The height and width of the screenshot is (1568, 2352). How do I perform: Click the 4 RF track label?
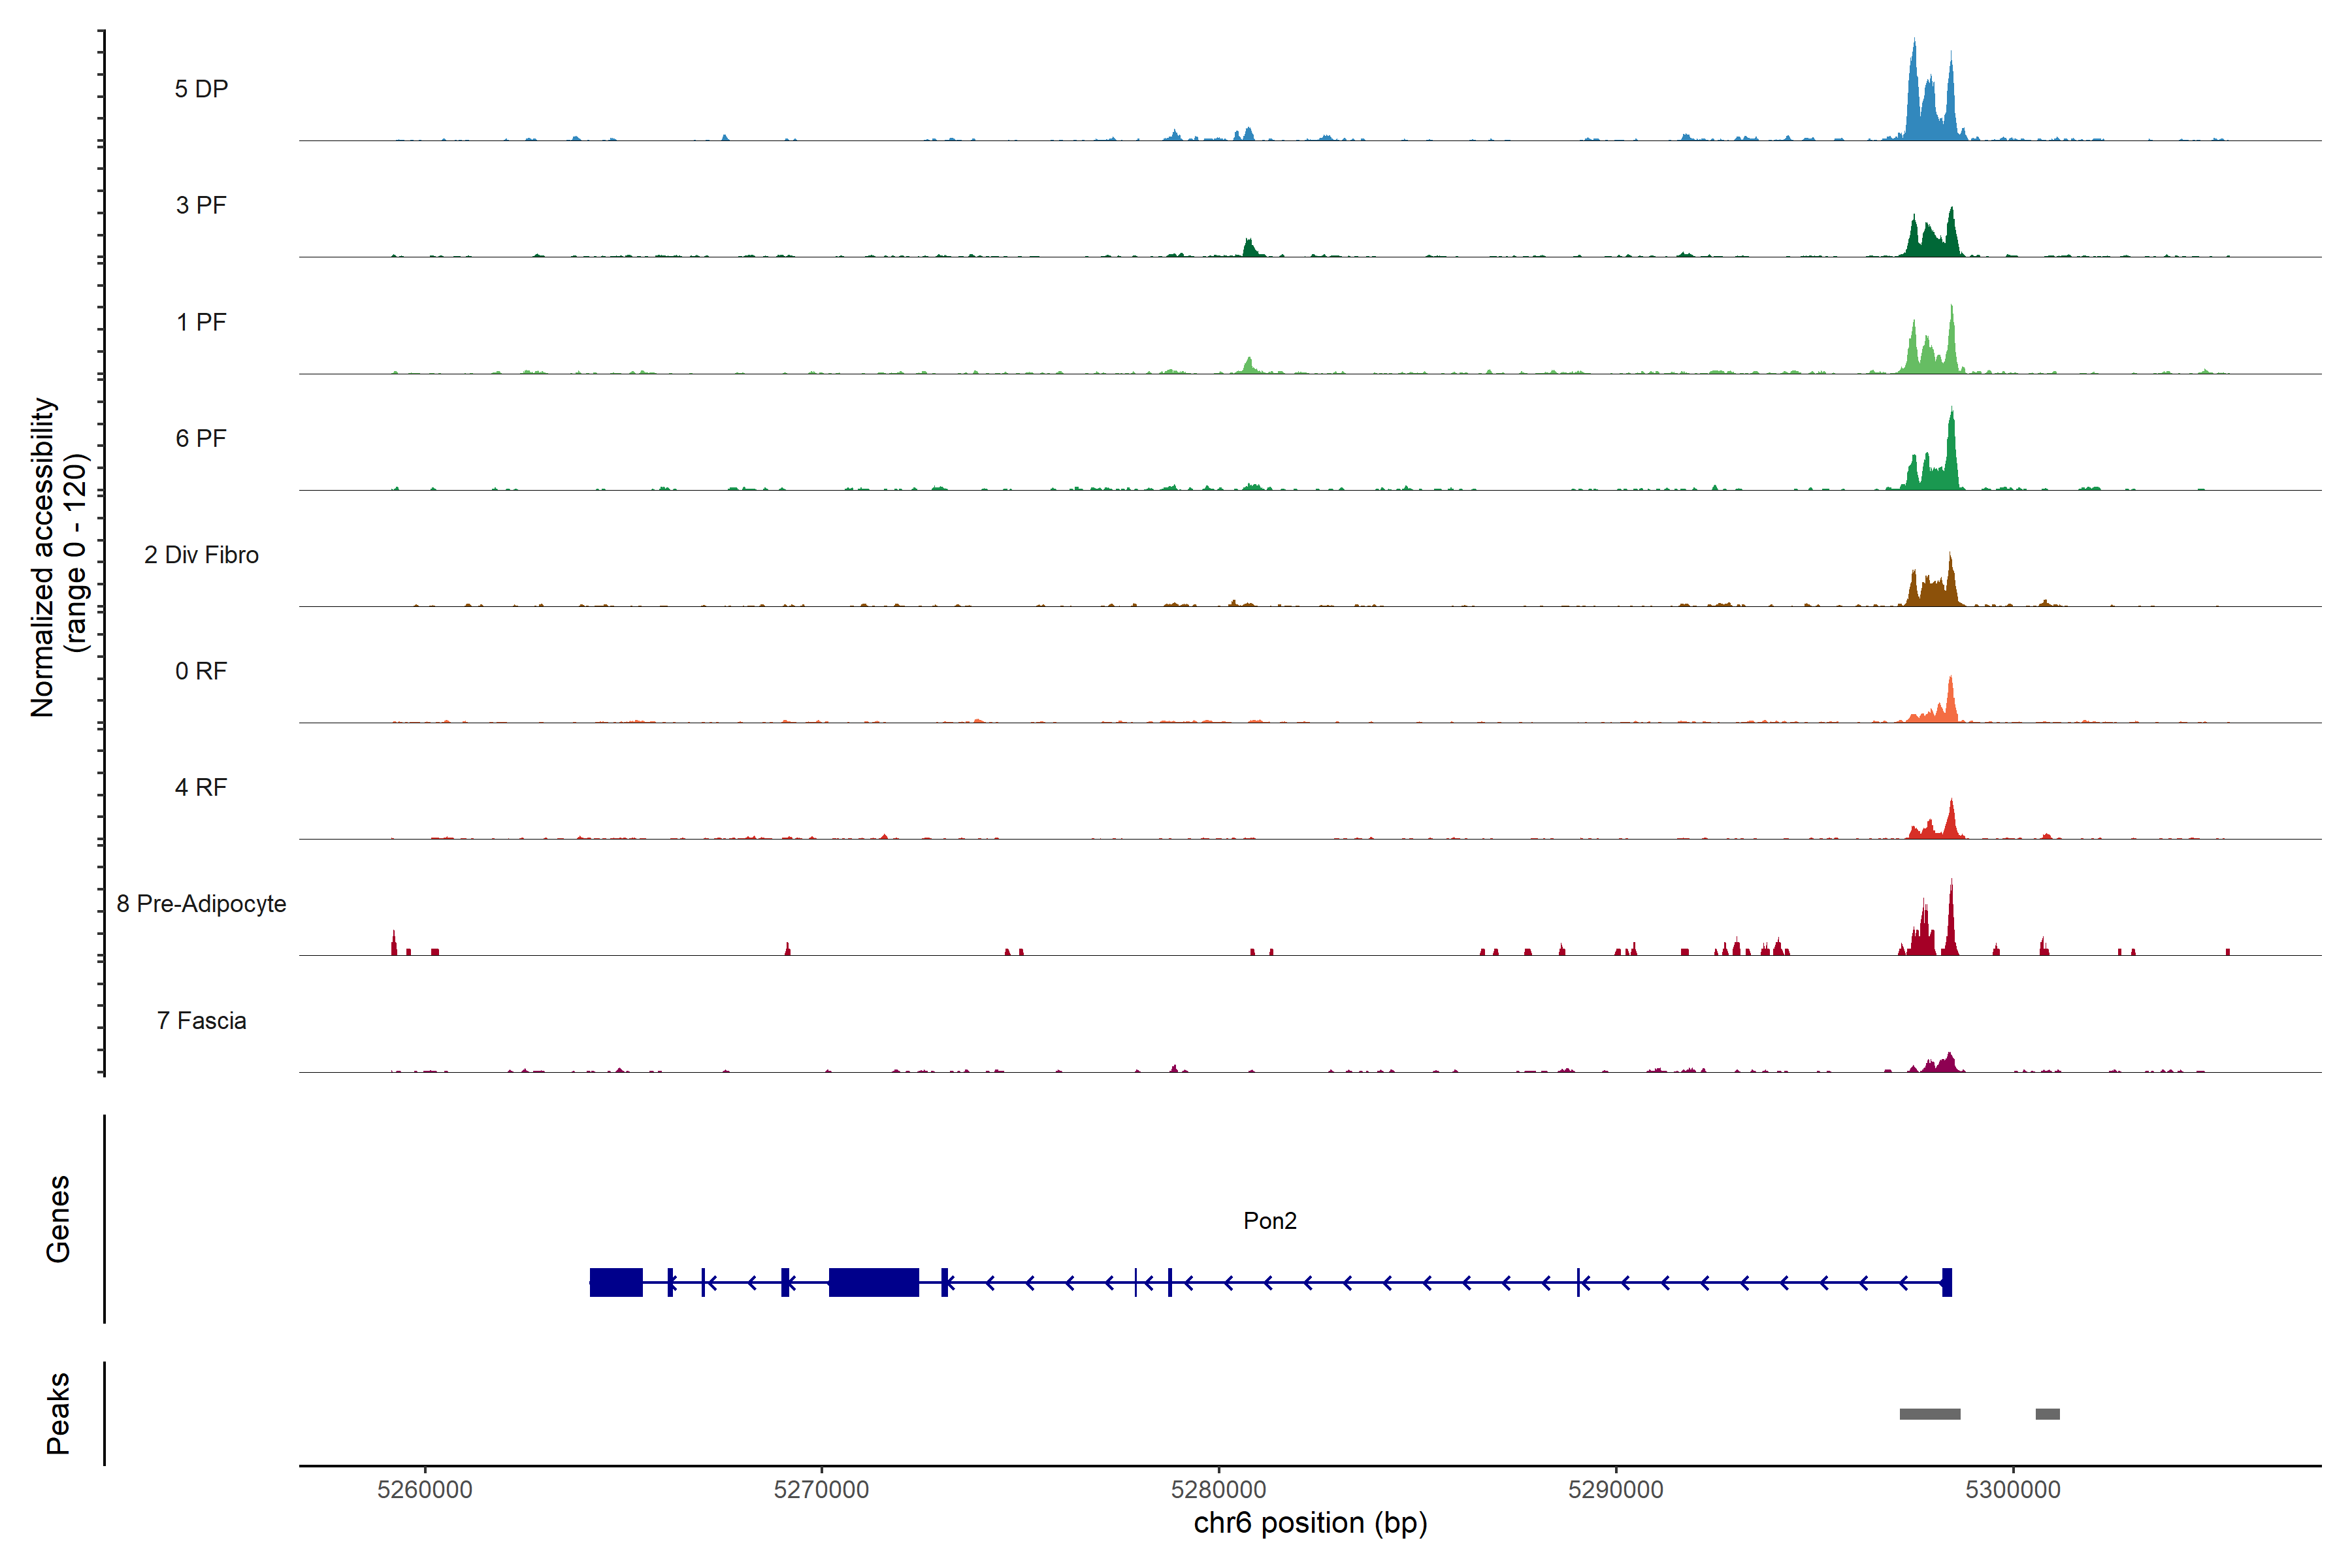(x=201, y=787)
